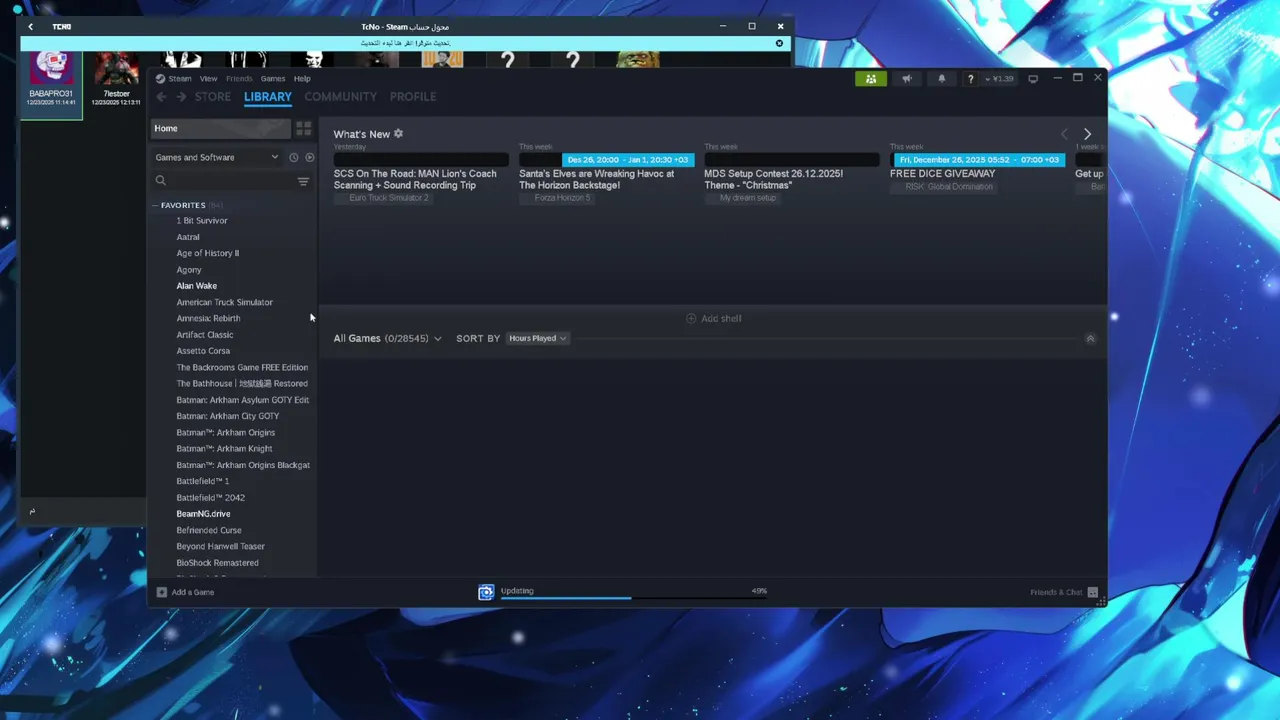The width and height of the screenshot is (1280, 720).
Task: Click the Add a Game plus icon
Action: click(x=161, y=592)
